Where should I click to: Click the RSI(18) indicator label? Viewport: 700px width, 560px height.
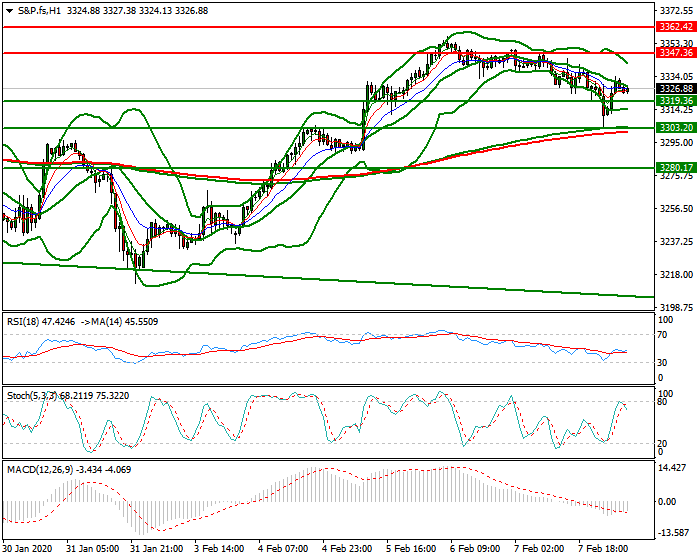(x=22, y=322)
